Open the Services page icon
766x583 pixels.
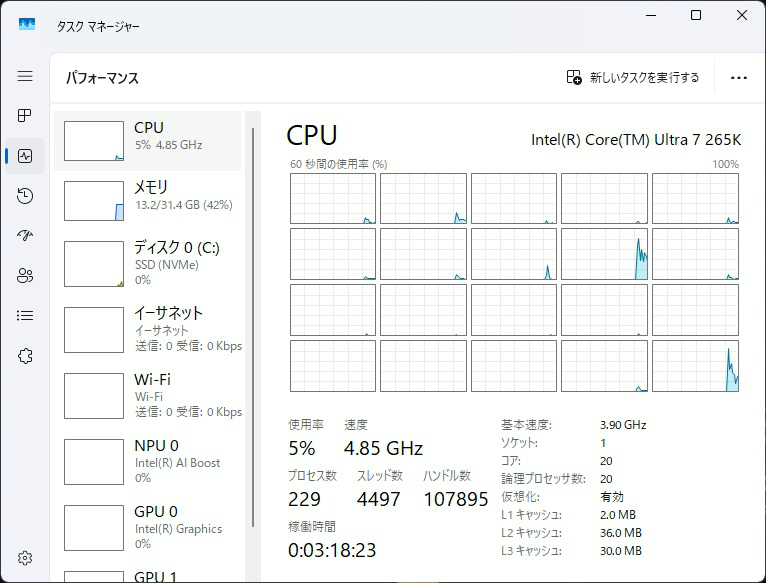click(25, 356)
